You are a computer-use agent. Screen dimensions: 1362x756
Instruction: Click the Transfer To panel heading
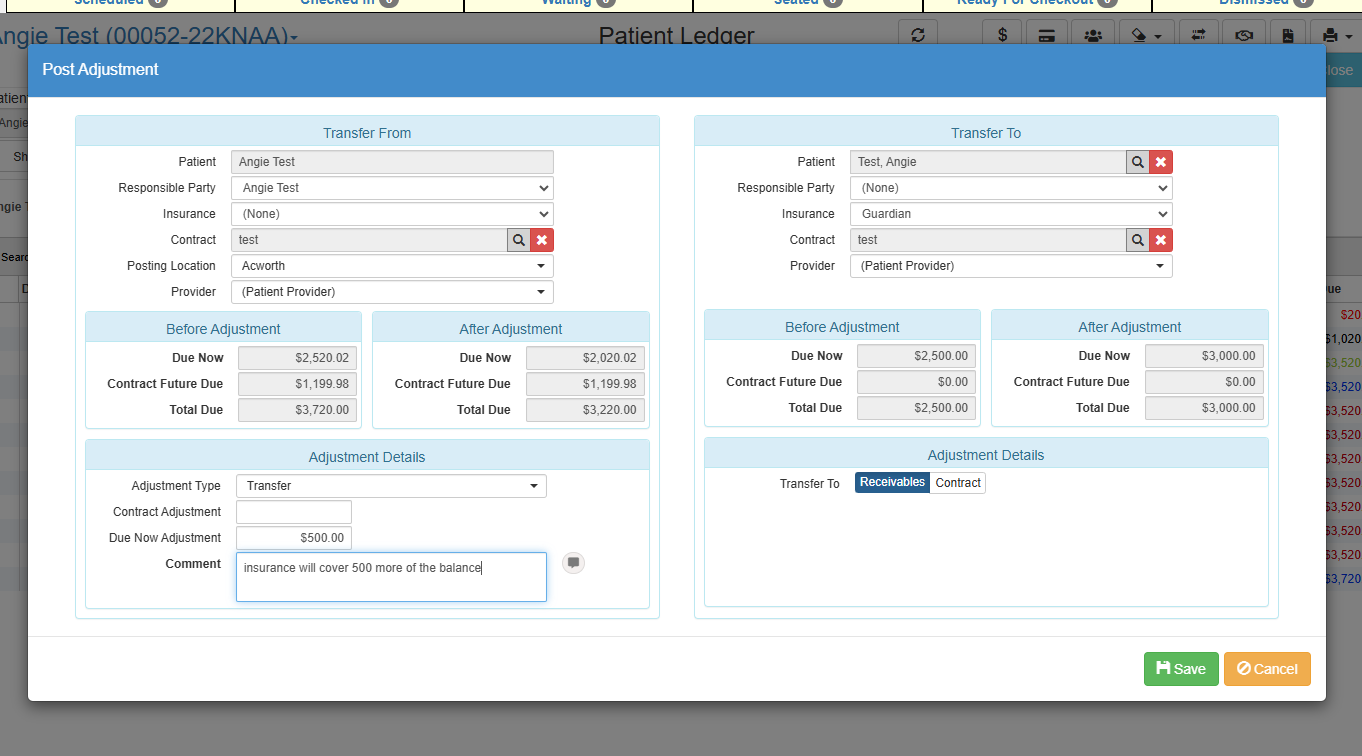(x=986, y=133)
